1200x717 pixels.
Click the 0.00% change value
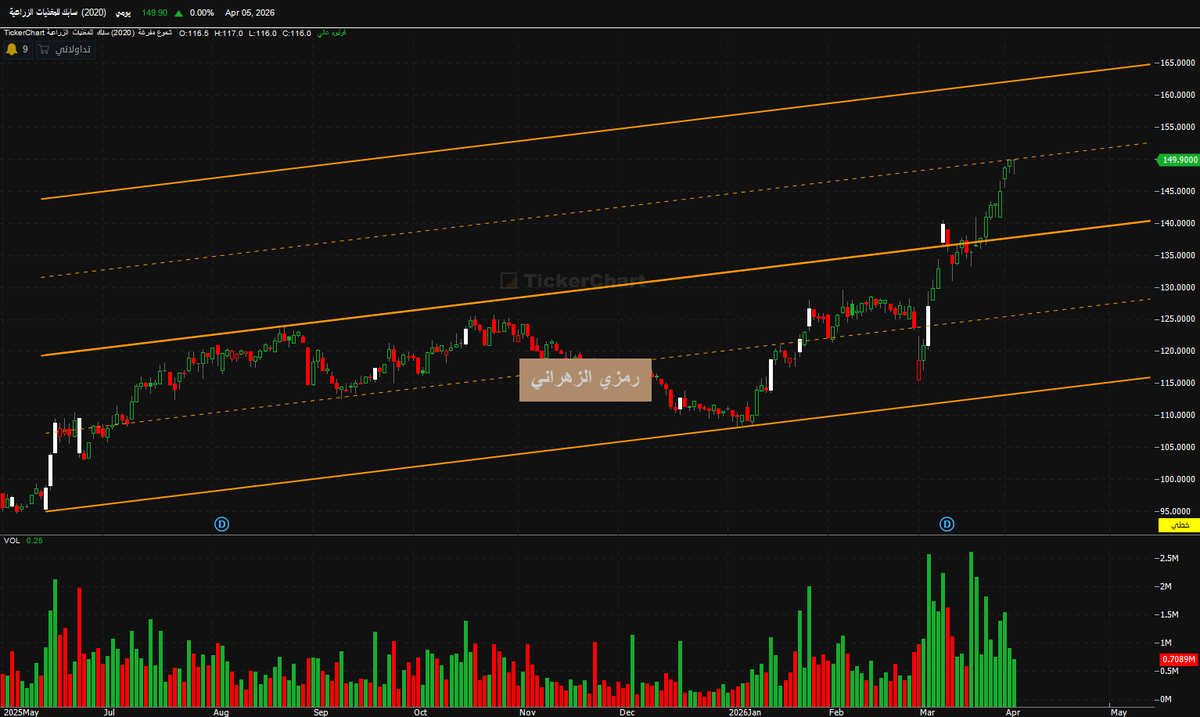[x=202, y=13]
